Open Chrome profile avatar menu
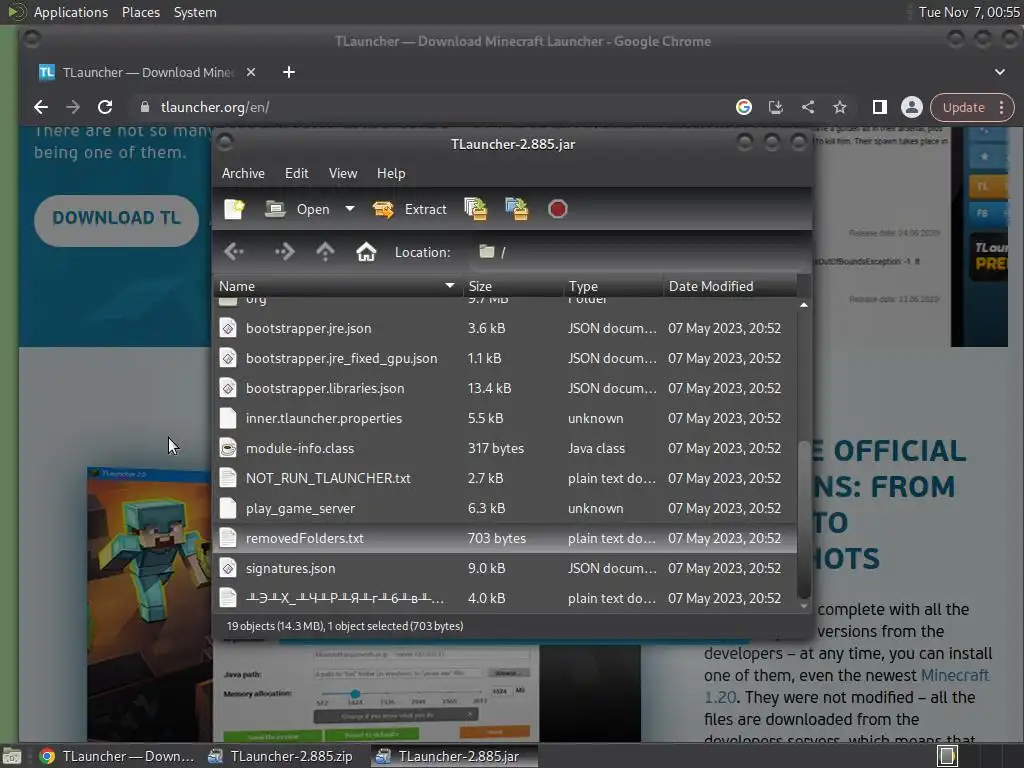 (912, 107)
